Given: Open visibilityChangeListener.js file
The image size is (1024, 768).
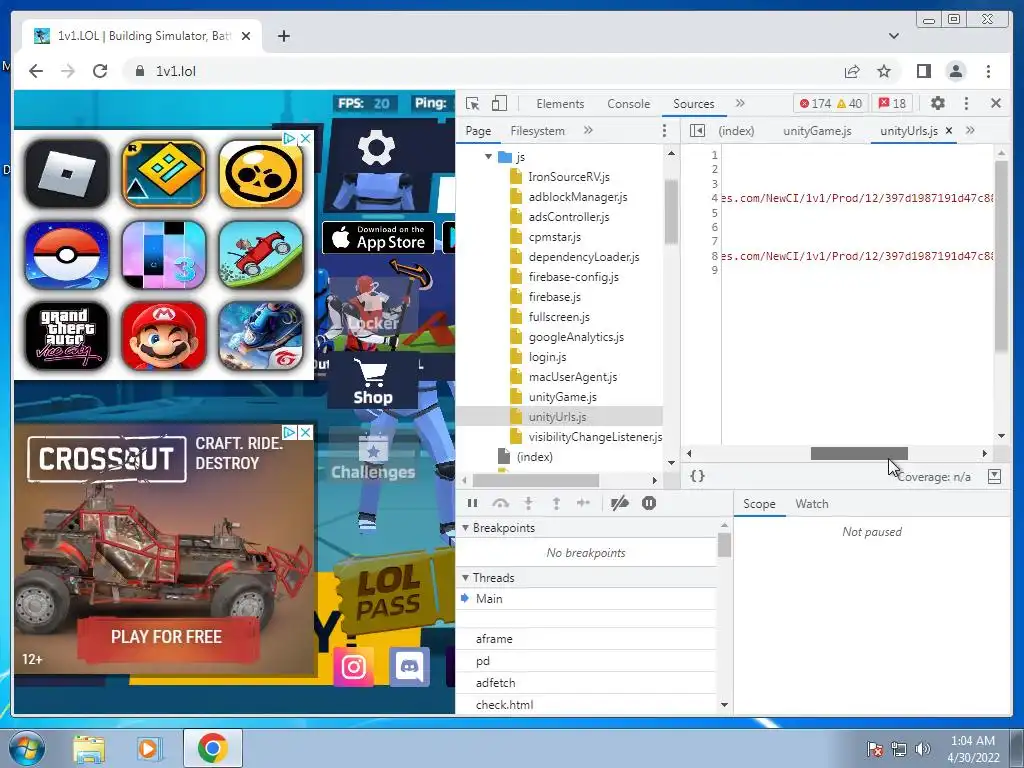Looking at the screenshot, I should (x=595, y=437).
